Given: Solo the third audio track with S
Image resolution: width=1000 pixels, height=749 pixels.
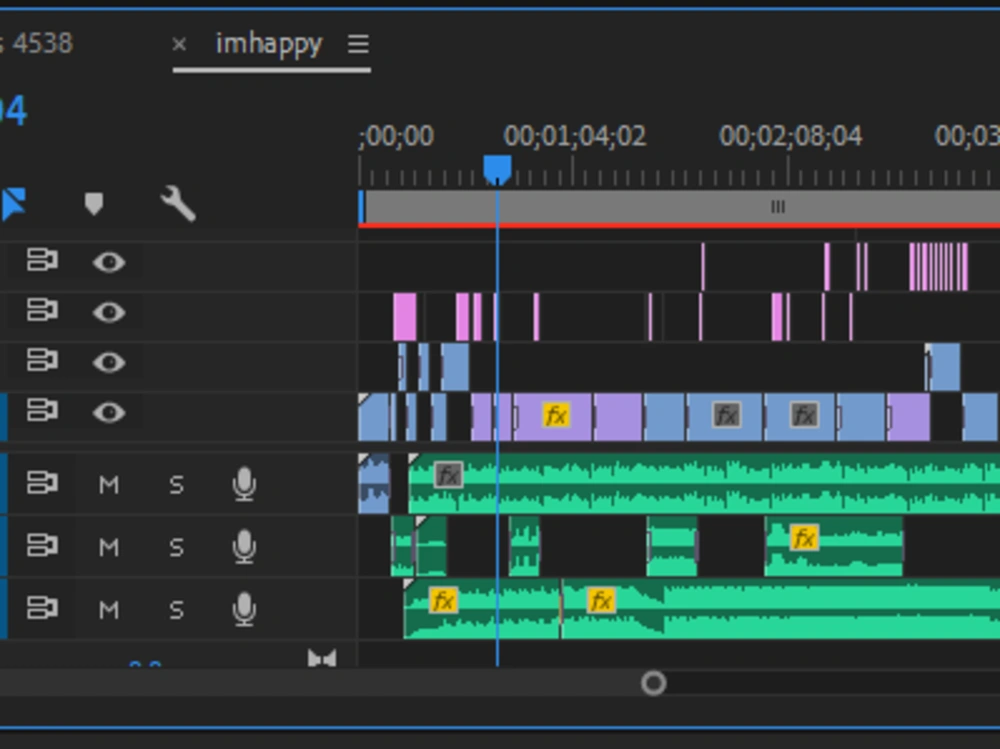Looking at the screenshot, I should [x=177, y=611].
